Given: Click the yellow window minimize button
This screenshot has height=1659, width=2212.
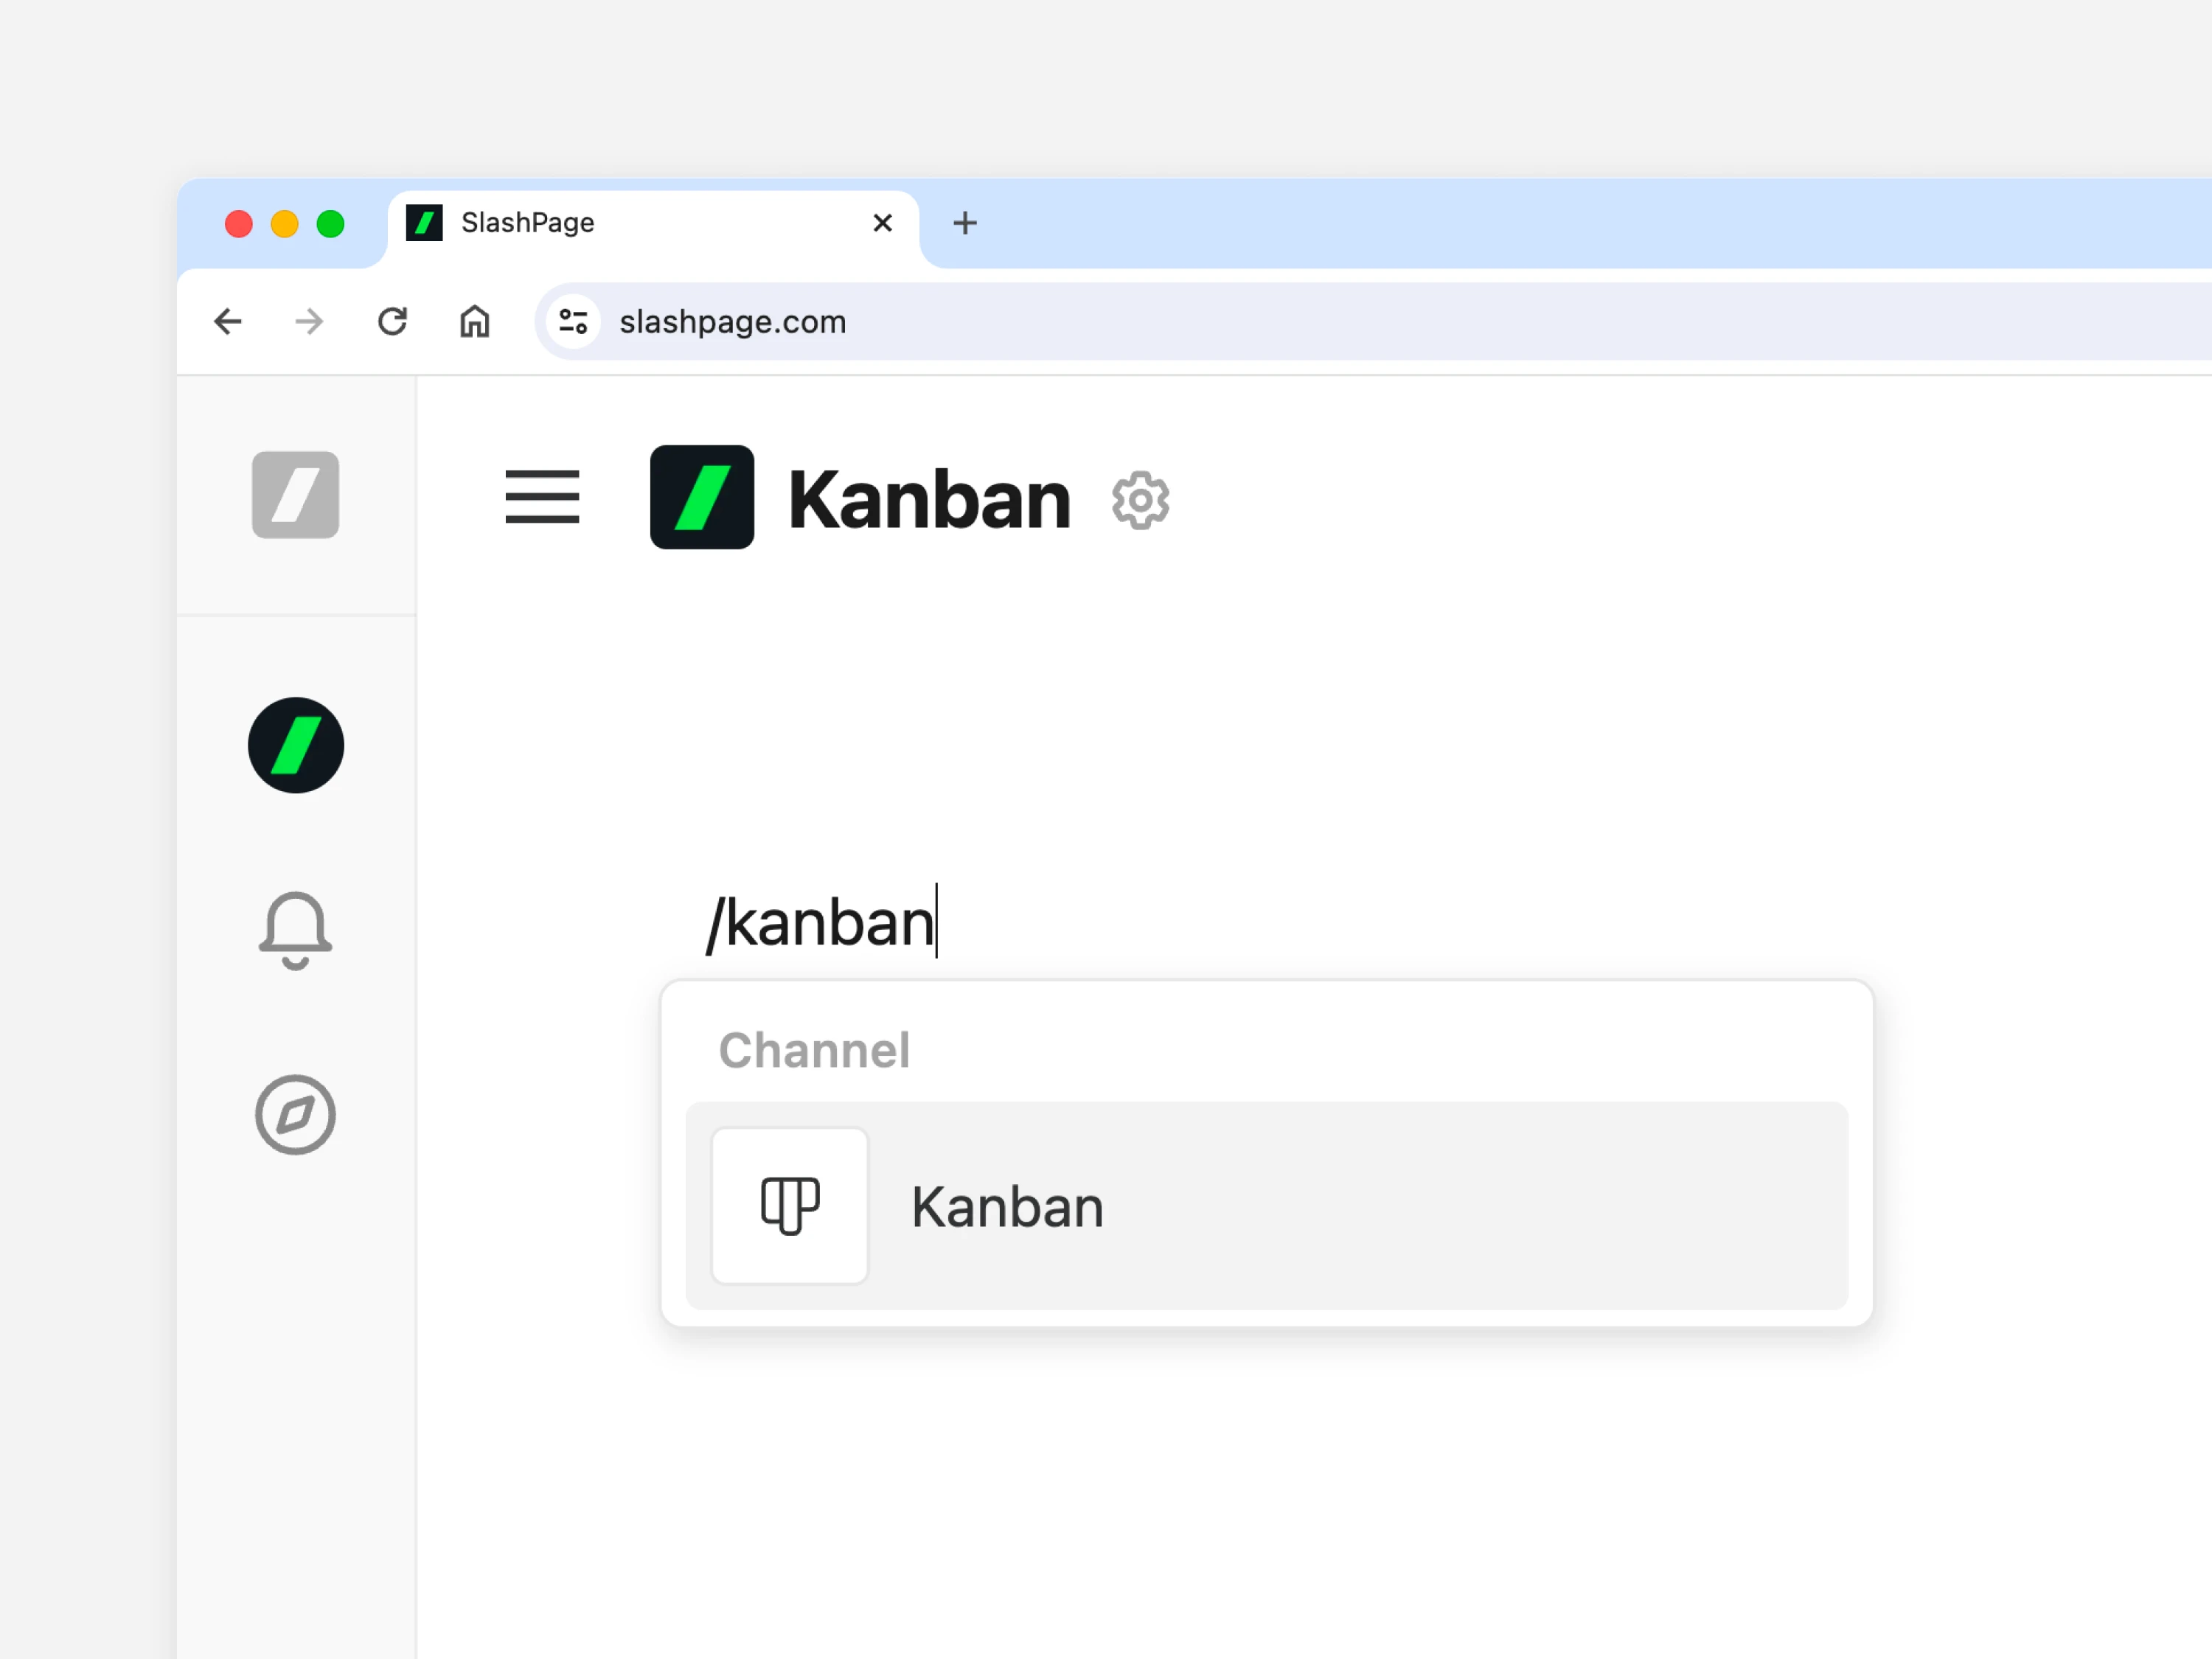Looking at the screenshot, I should (x=284, y=223).
